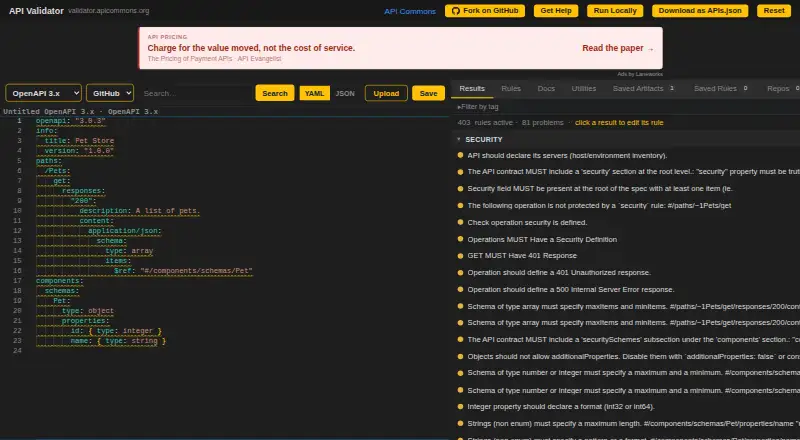Download the spec as APIs.json

tap(700, 11)
